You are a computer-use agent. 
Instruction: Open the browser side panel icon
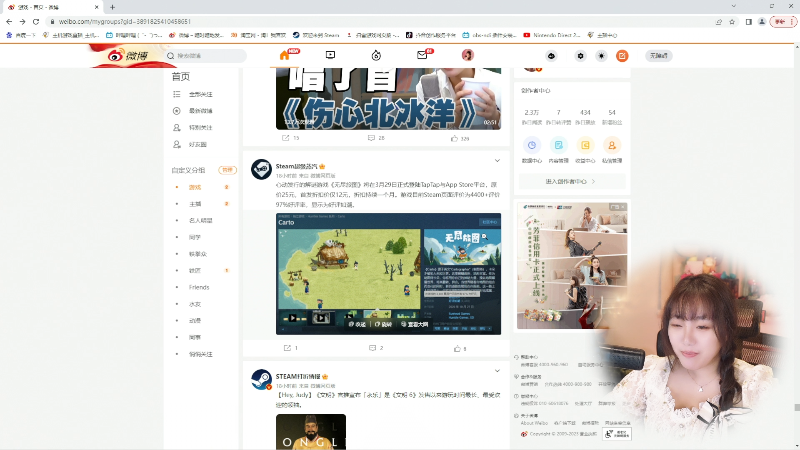748,22
